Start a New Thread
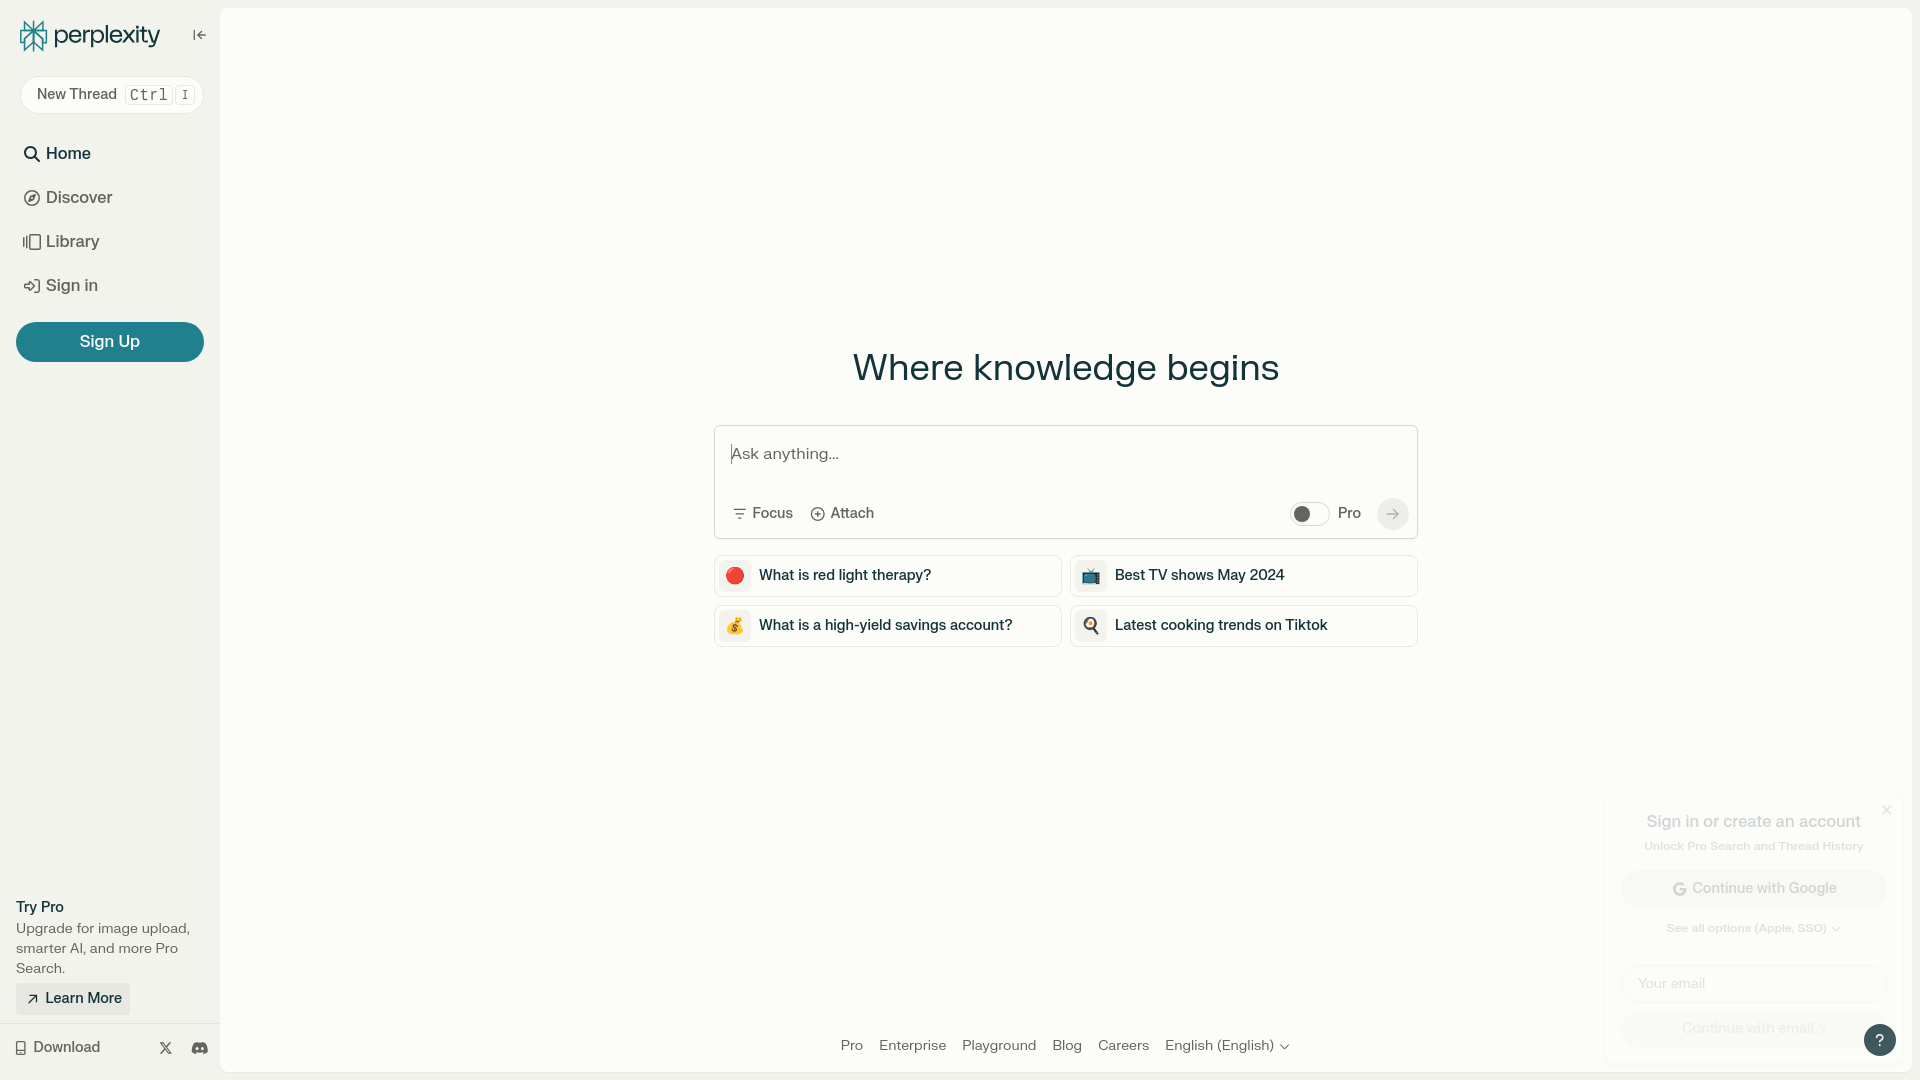 [x=112, y=95]
